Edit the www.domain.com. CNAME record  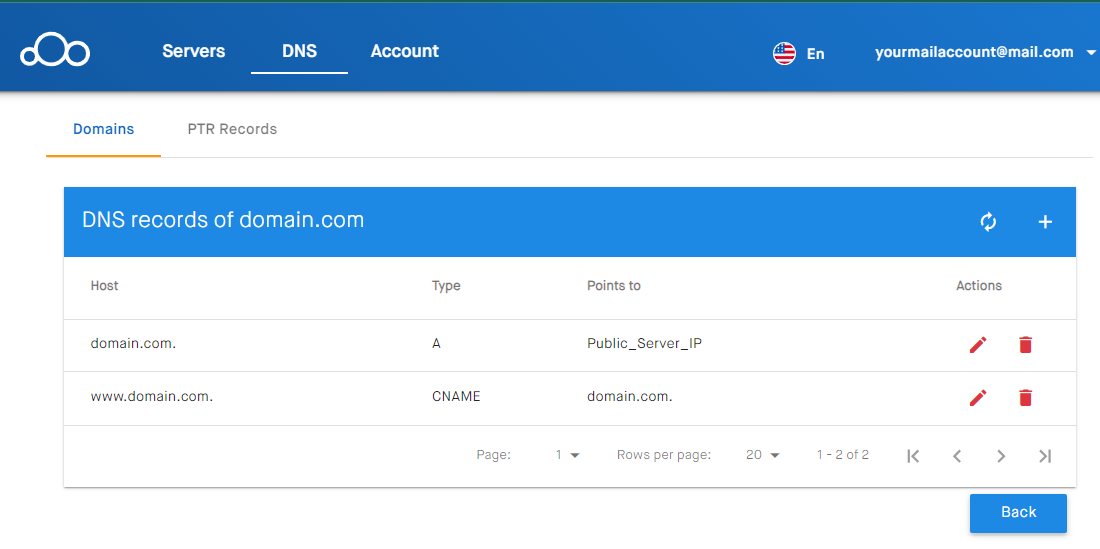978,398
